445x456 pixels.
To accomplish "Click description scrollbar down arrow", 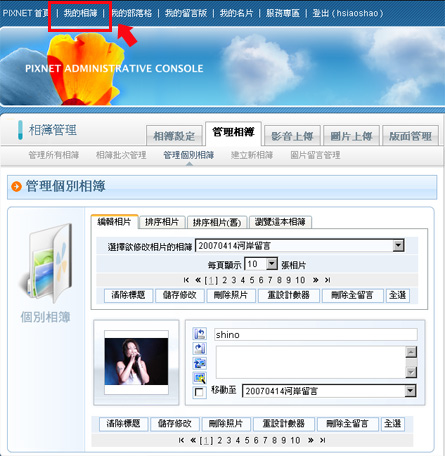I will pyautogui.click(x=411, y=372).
